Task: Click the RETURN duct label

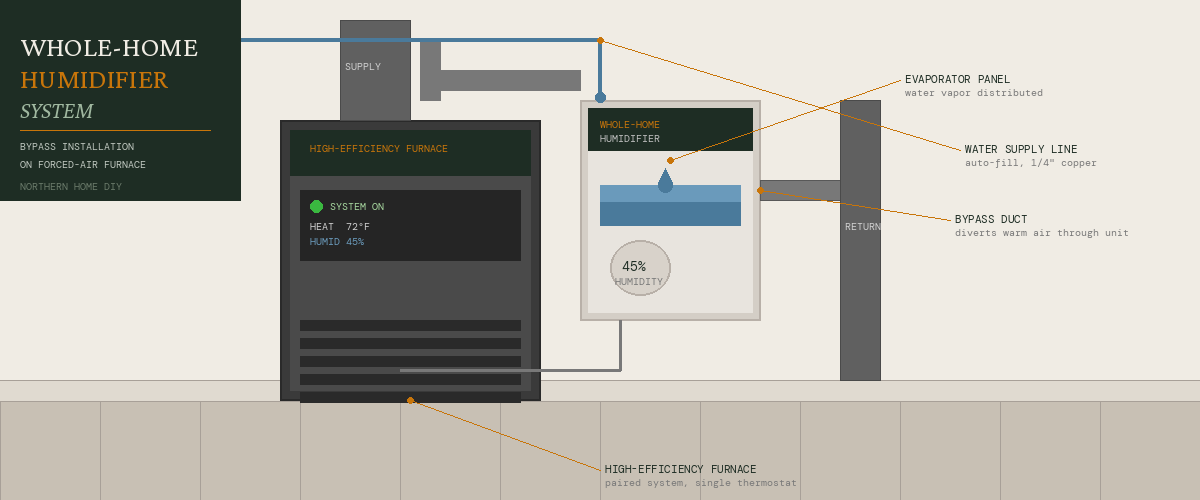Action: 863,227
